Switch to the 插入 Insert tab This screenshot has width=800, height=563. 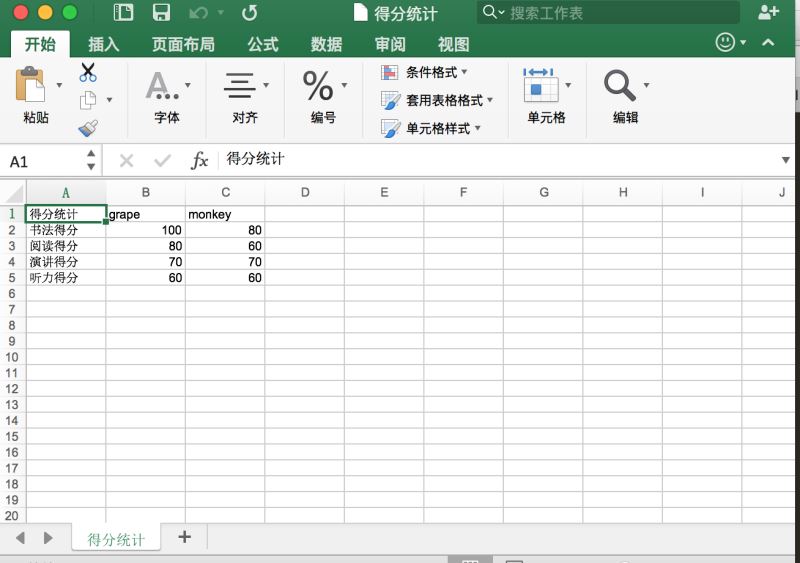tap(104, 44)
